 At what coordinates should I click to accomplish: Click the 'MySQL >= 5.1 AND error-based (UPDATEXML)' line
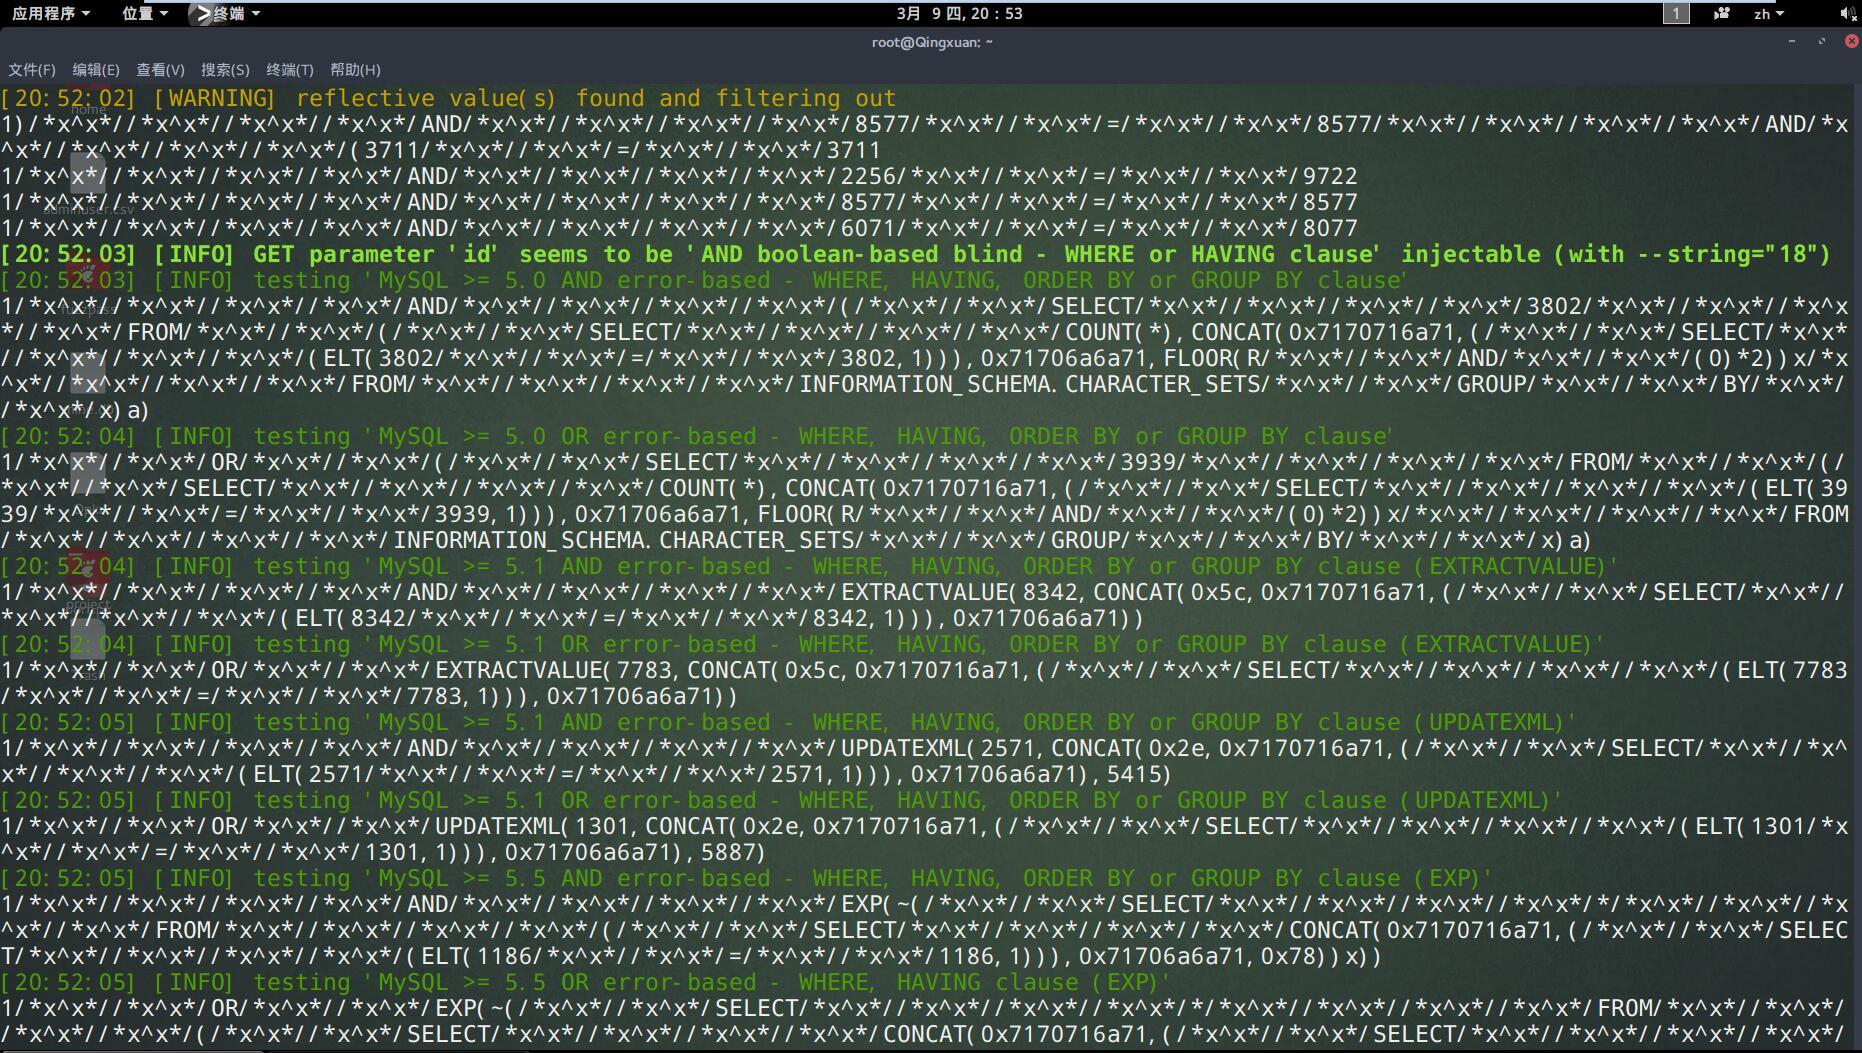click(x=788, y=722)
